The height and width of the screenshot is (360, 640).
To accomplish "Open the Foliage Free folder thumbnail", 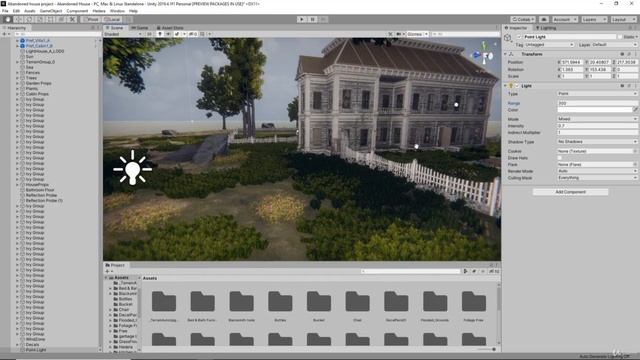I will point(474,302).
